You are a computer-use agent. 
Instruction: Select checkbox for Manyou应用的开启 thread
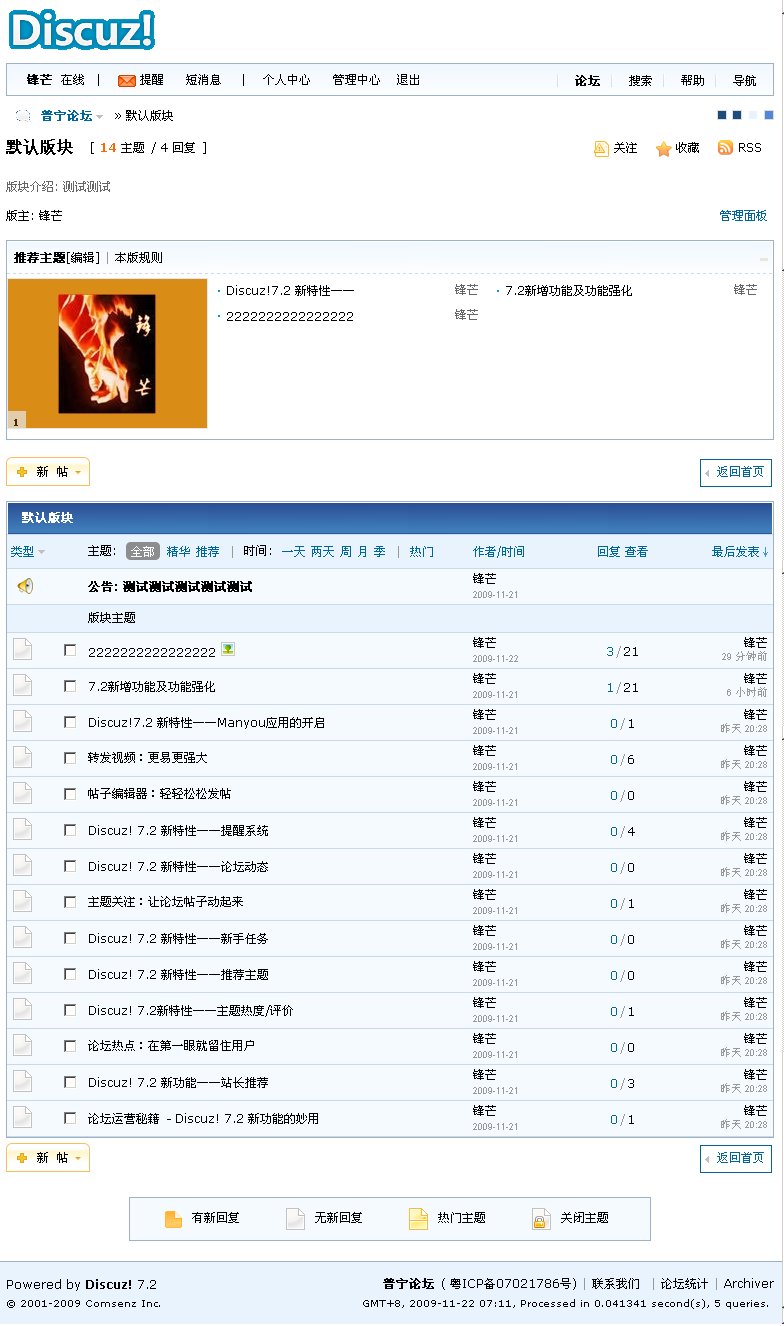tap(70, 722)
